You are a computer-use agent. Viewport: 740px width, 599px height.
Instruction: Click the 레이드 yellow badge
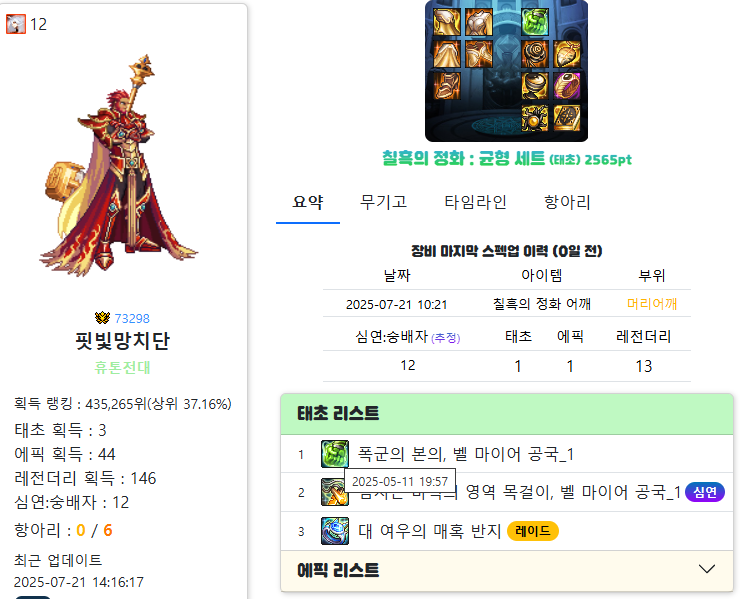[533, 531]
